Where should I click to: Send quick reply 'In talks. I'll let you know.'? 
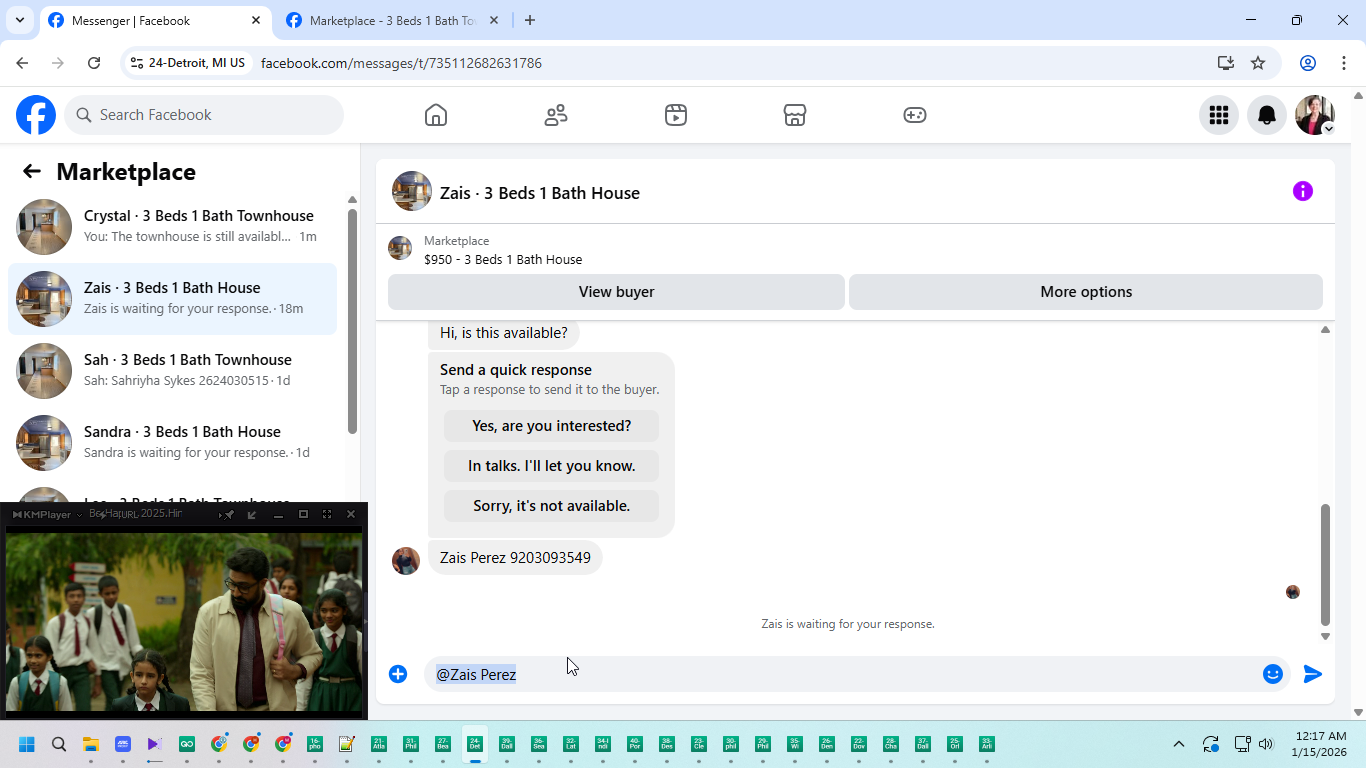click(x=551, y=466)
